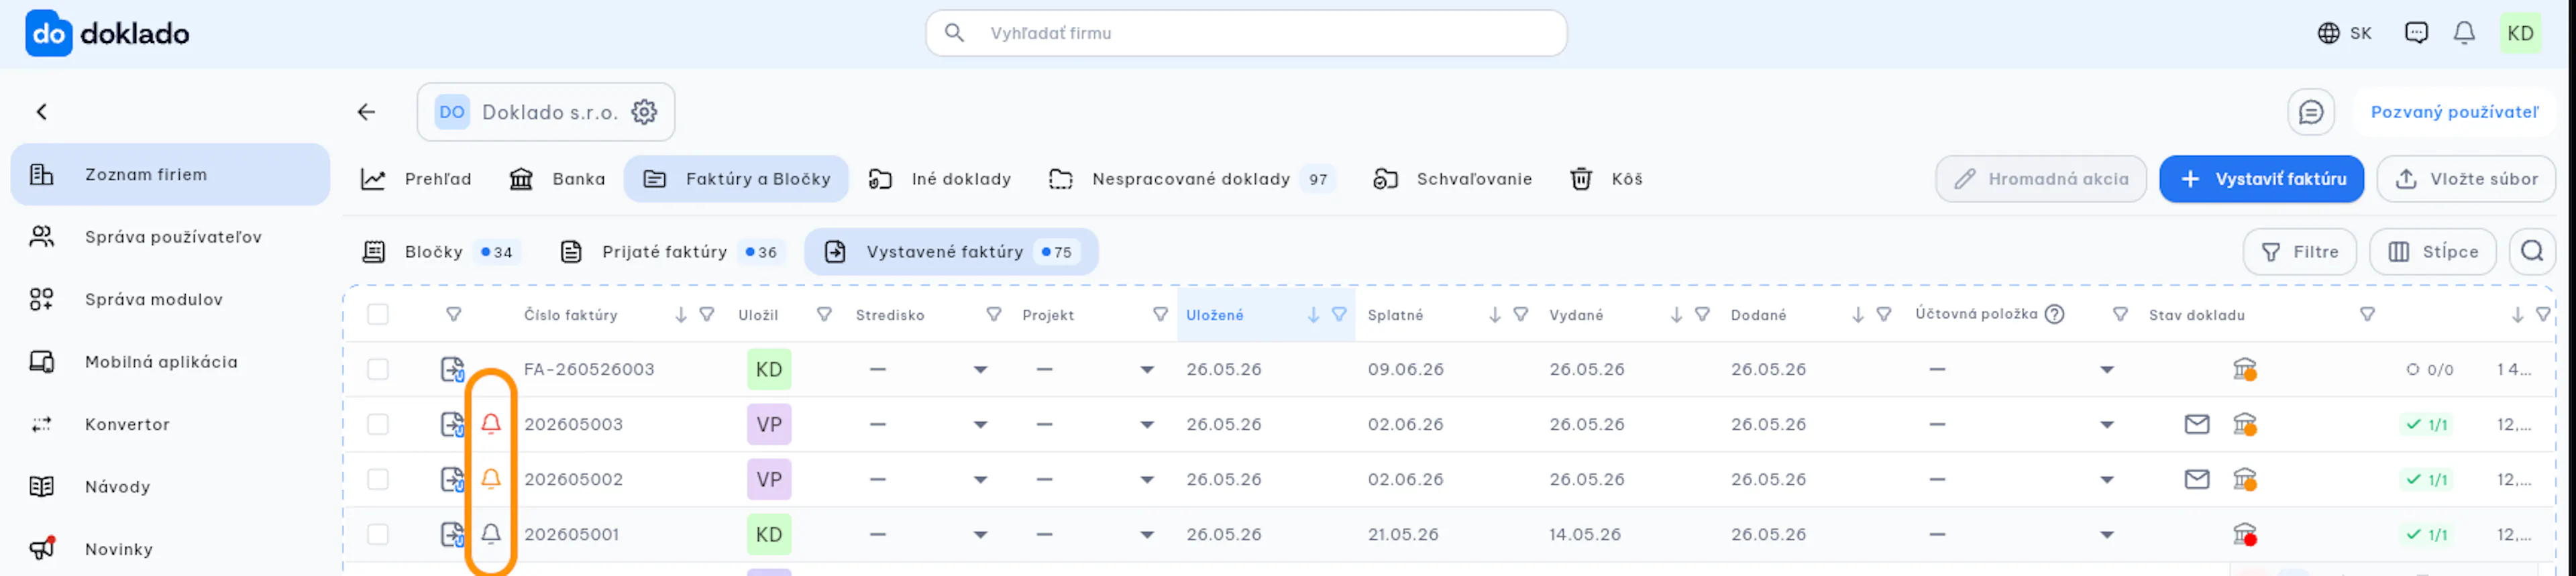Click the orange bell on invoice 202605002

491,479
